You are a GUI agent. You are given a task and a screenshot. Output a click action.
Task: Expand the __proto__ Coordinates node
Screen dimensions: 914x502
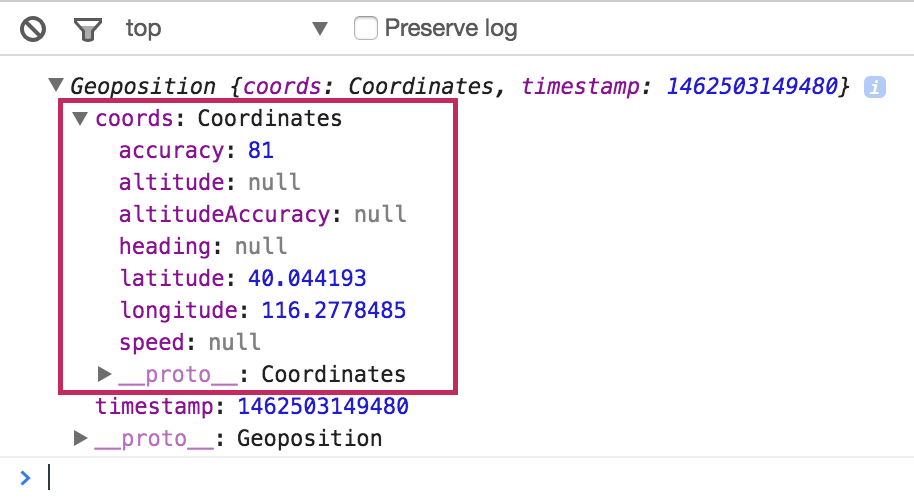(104, 374)
